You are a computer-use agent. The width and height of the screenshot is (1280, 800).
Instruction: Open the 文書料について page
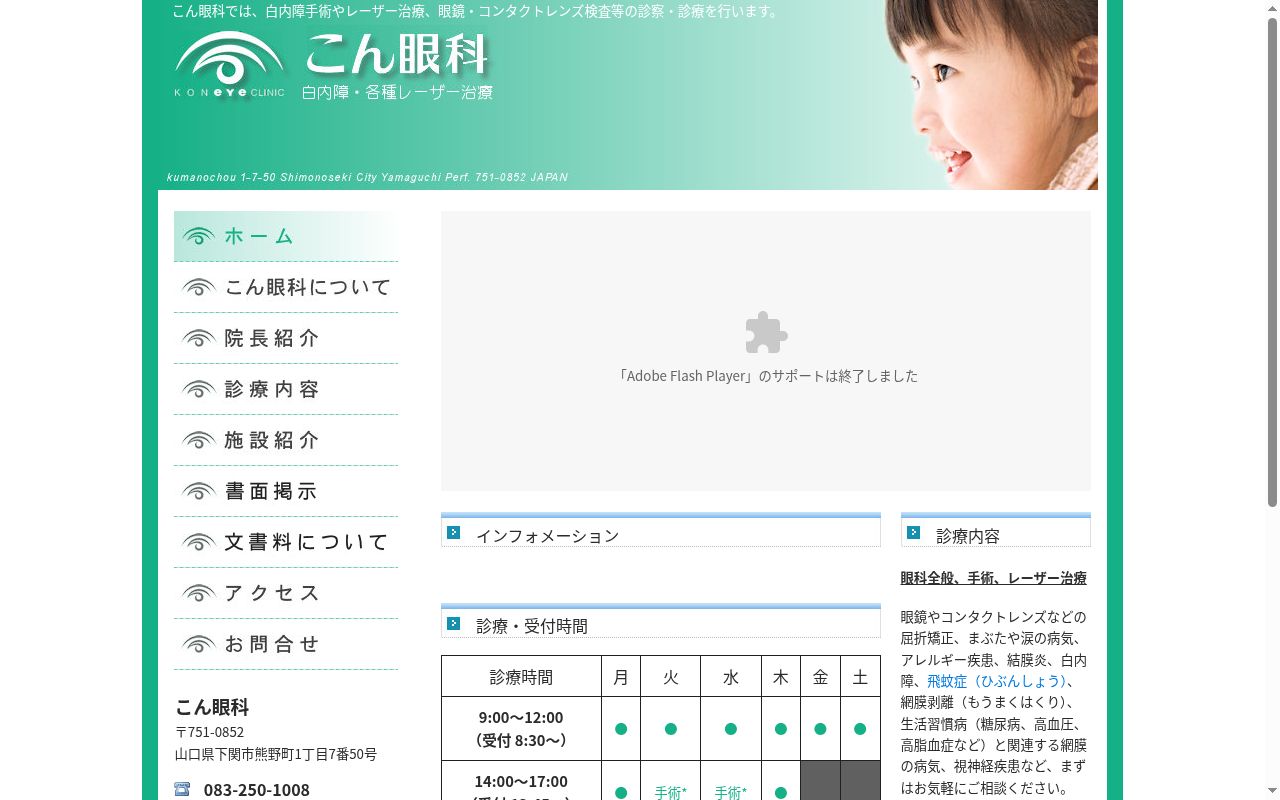coord(286,542)
